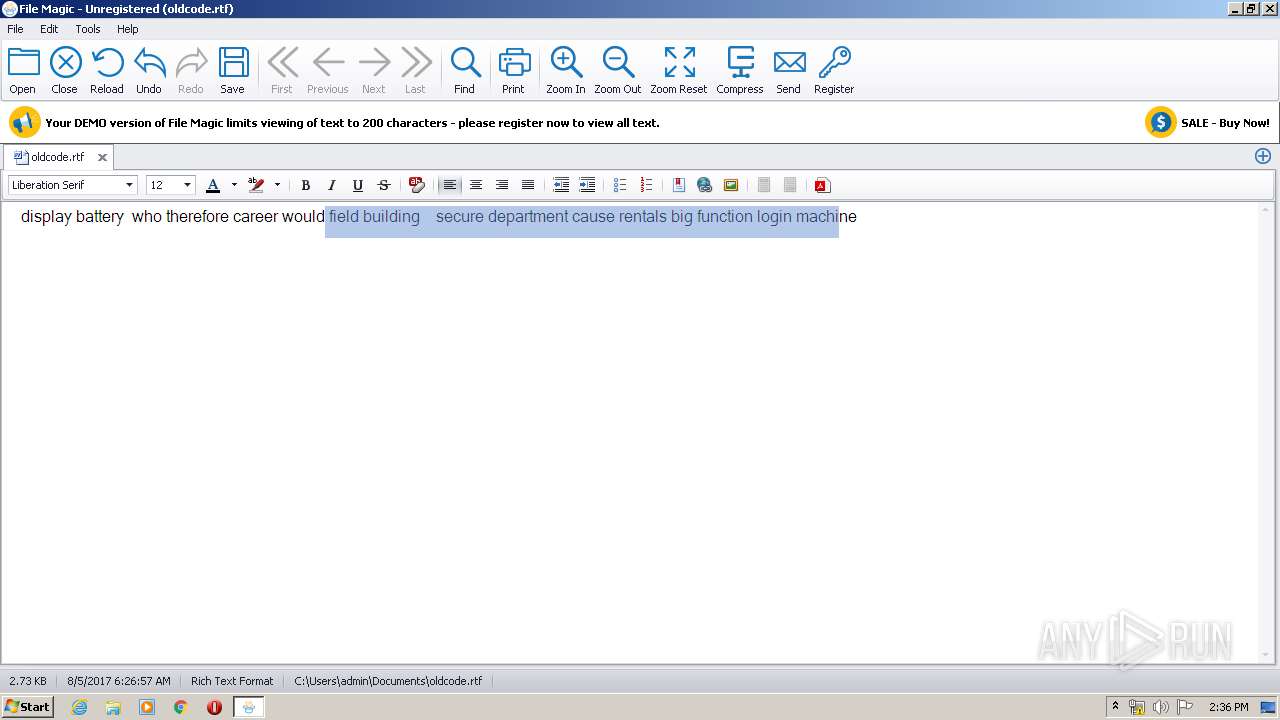Screen dimensions: 1280x720
Task: Insert a bookmark
Action: (679, 185)
